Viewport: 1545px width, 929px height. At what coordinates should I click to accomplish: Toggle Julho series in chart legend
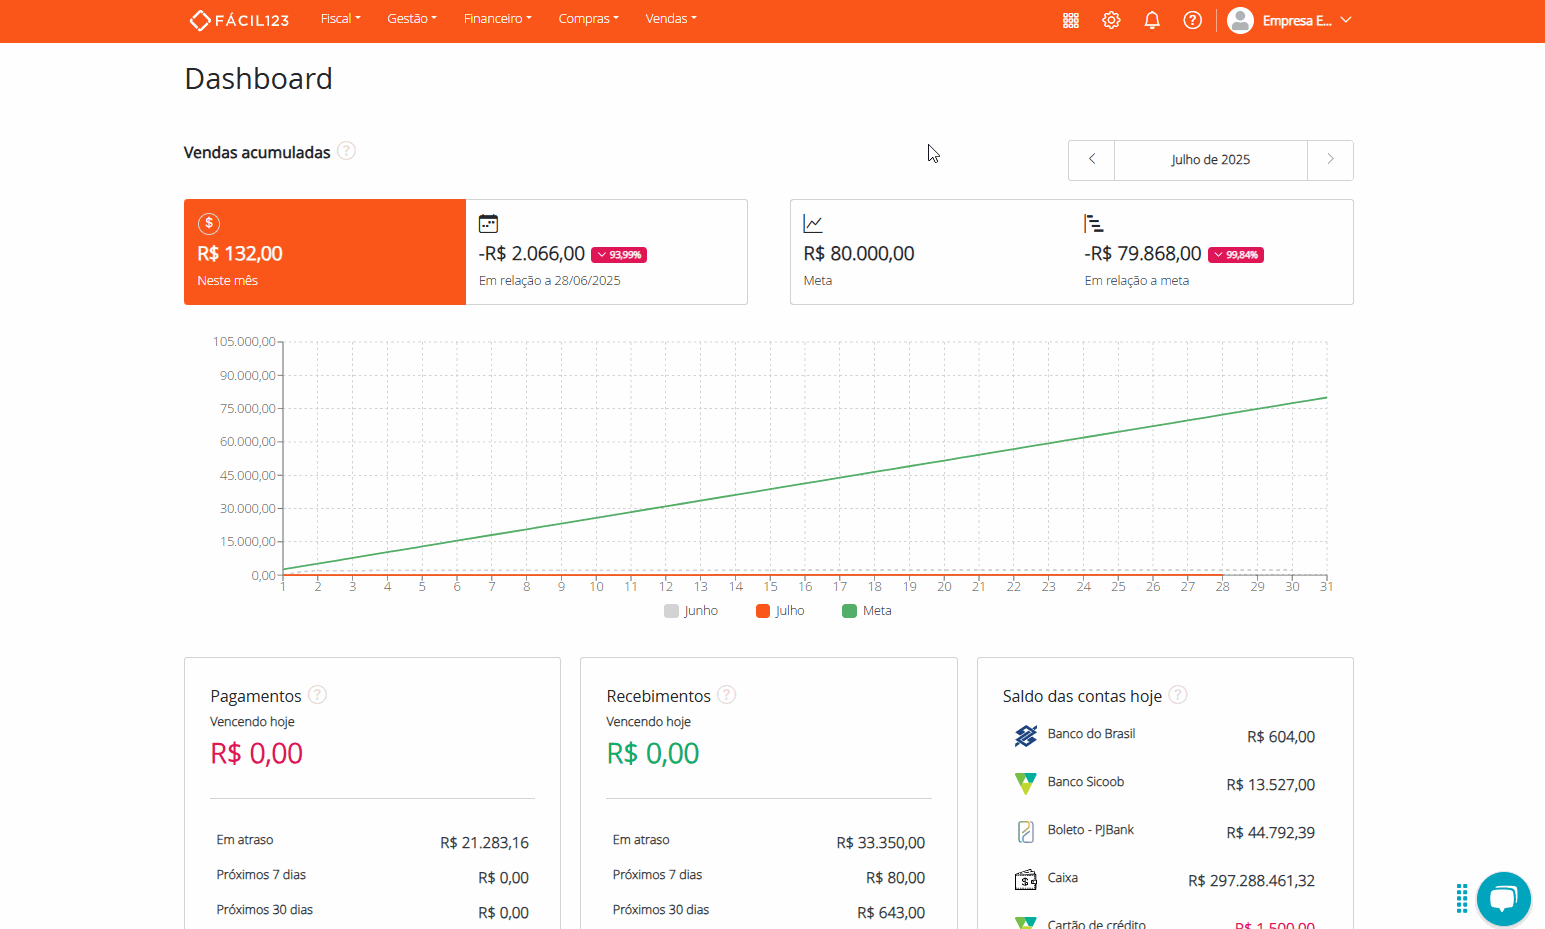780,611
